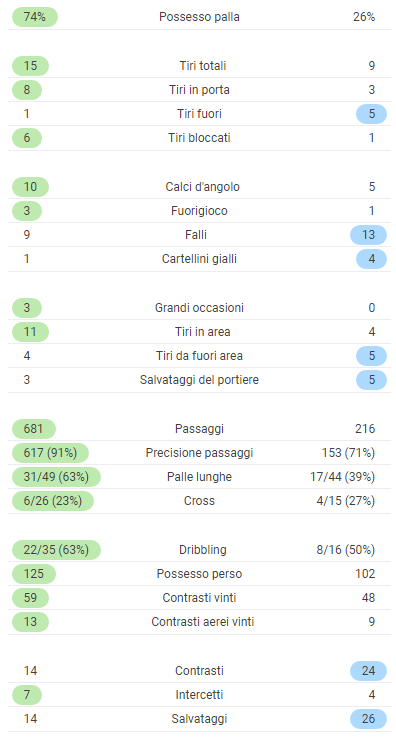Select the Tiri in porta label
This screenshot has width=396, height=749.
(199, 90)
